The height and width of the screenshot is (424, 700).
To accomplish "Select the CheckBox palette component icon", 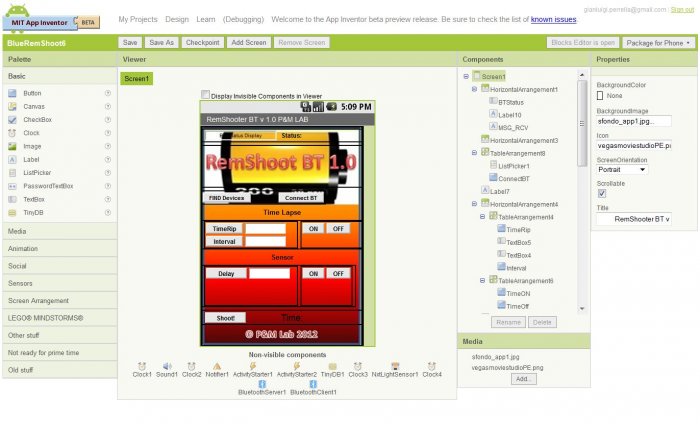I will [12, 120].
